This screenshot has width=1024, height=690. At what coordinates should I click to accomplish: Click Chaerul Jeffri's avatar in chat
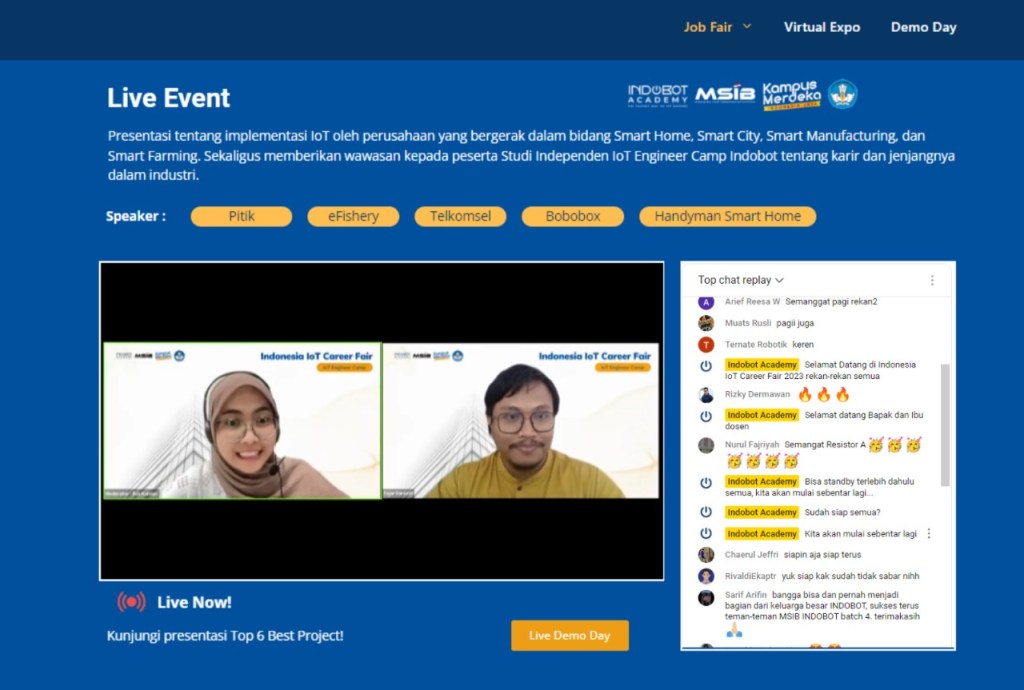[x=705, y=554]
